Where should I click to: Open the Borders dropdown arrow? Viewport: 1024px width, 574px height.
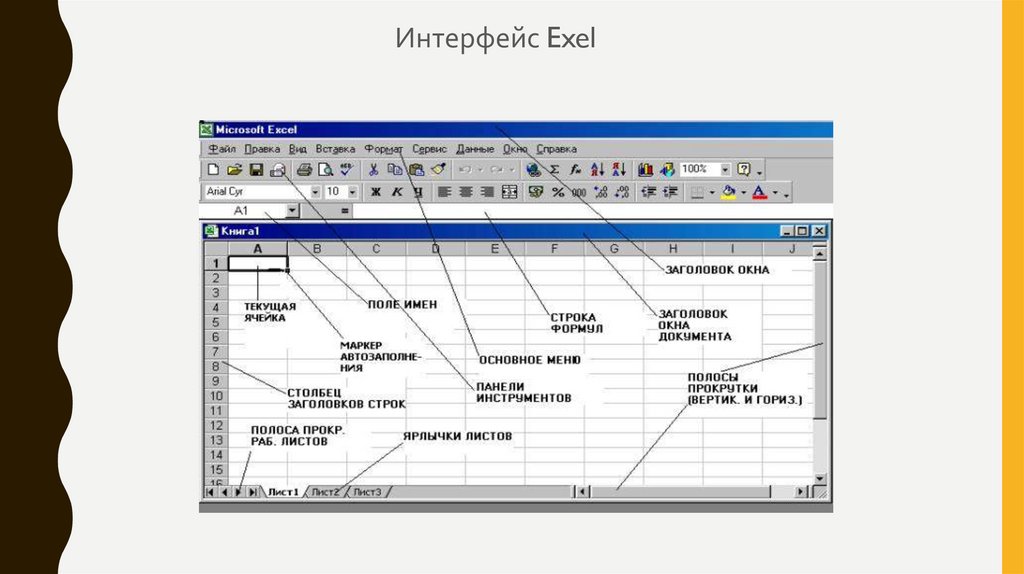pos(712,193)
